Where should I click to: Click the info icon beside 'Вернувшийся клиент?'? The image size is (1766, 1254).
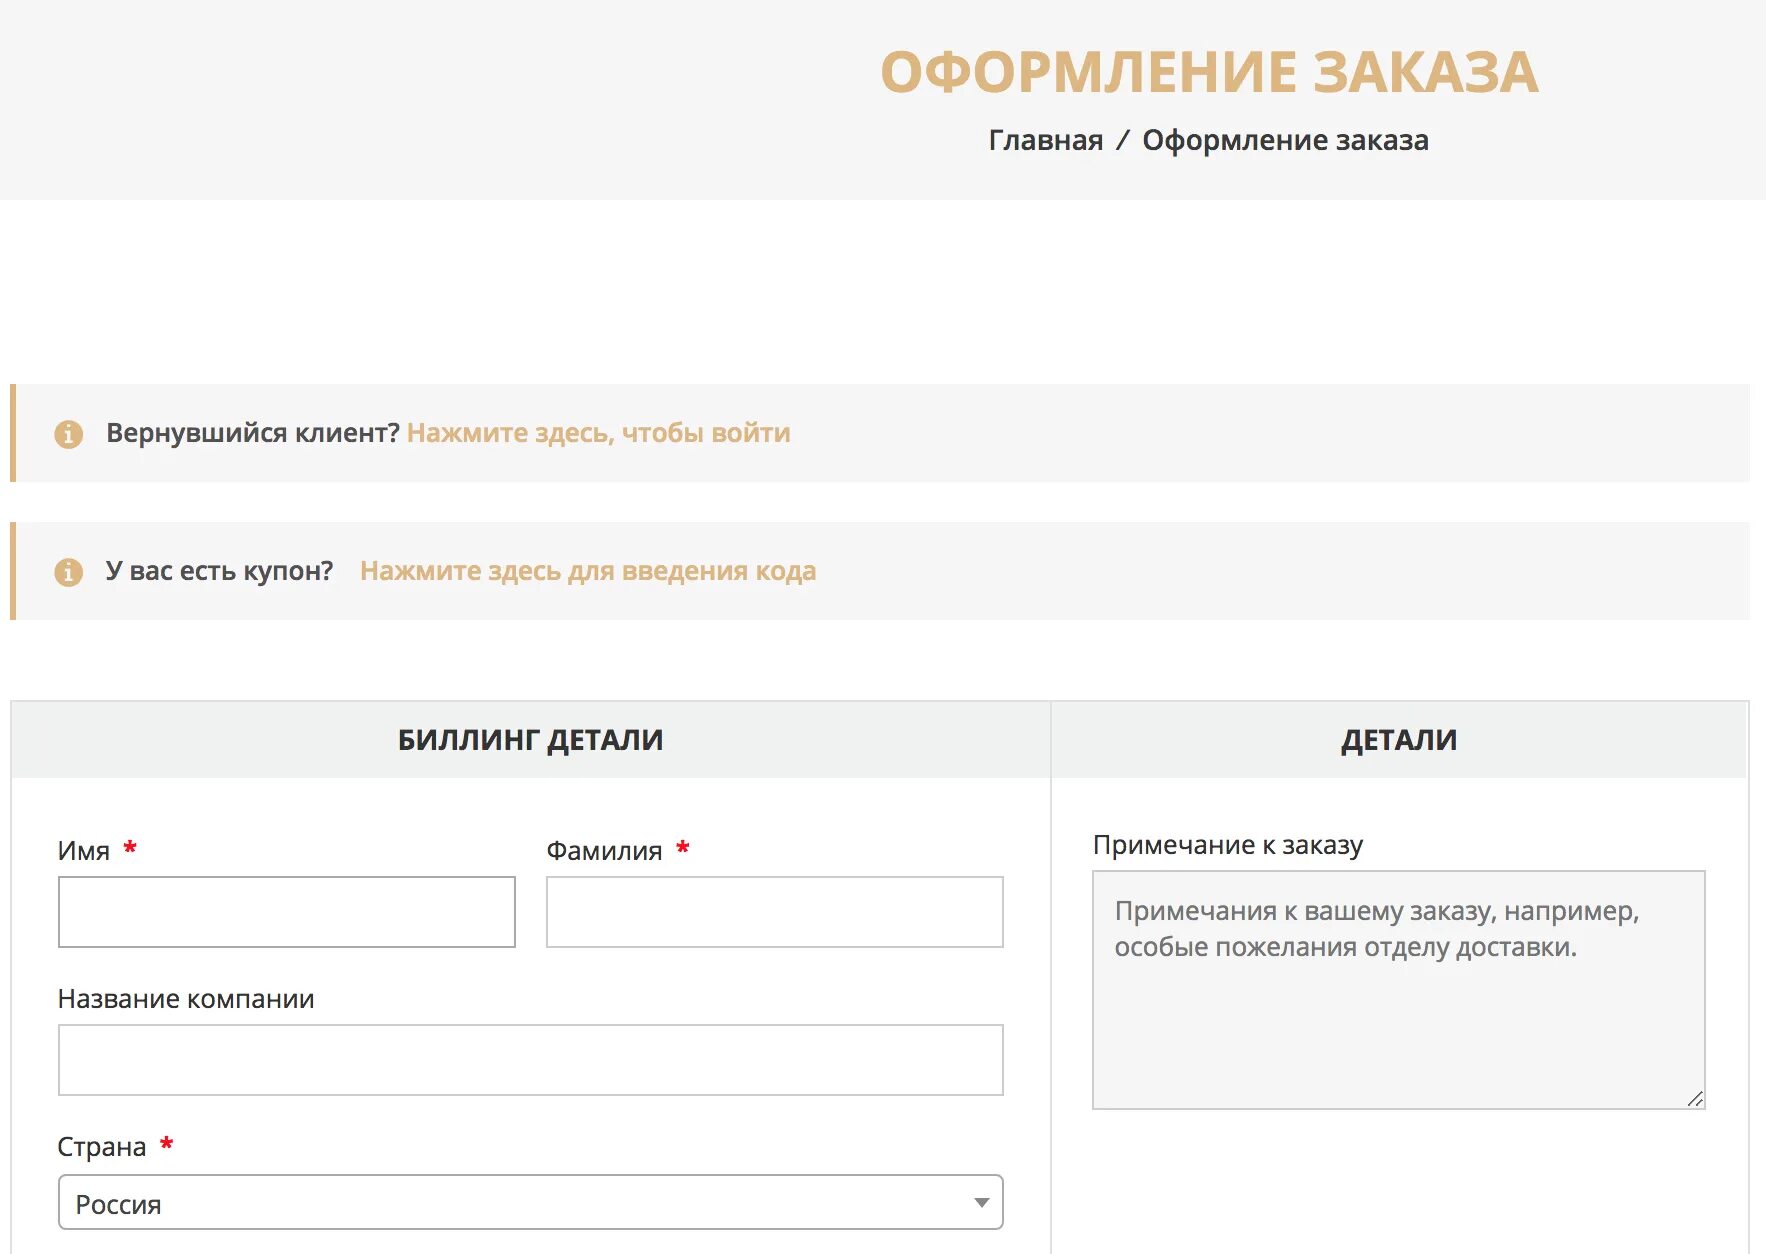coord(68,434)
